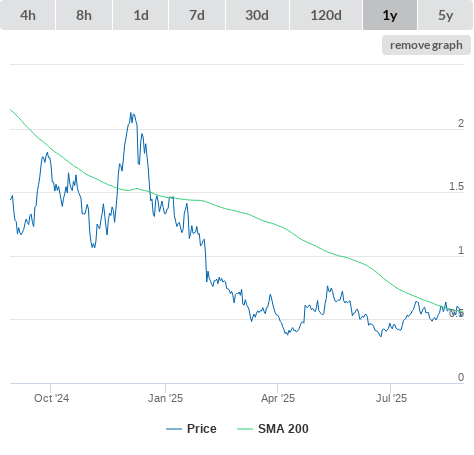
Task: Click the Oct '24 axis label
Action: [51, 398]
